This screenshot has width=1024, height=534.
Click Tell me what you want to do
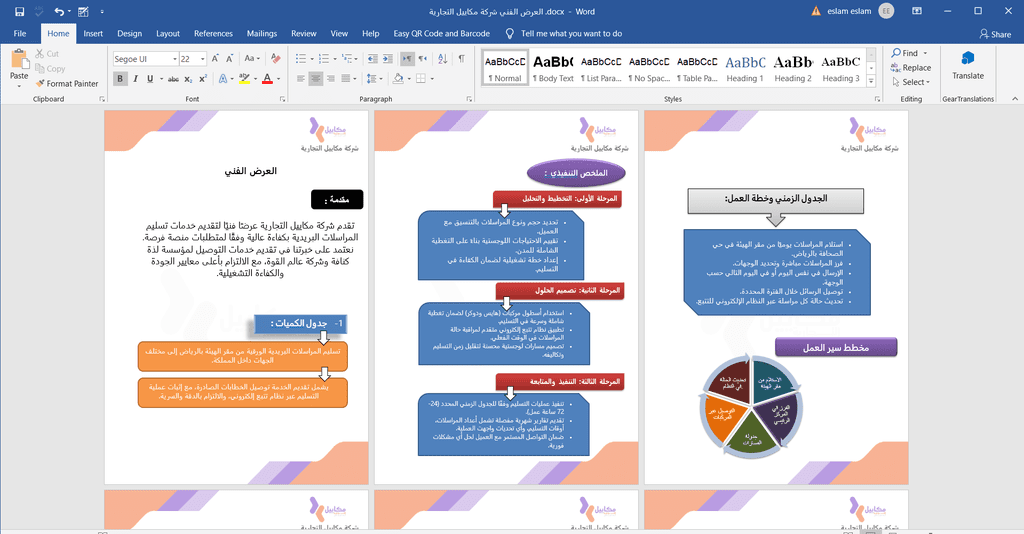click(x=564, y=33)
